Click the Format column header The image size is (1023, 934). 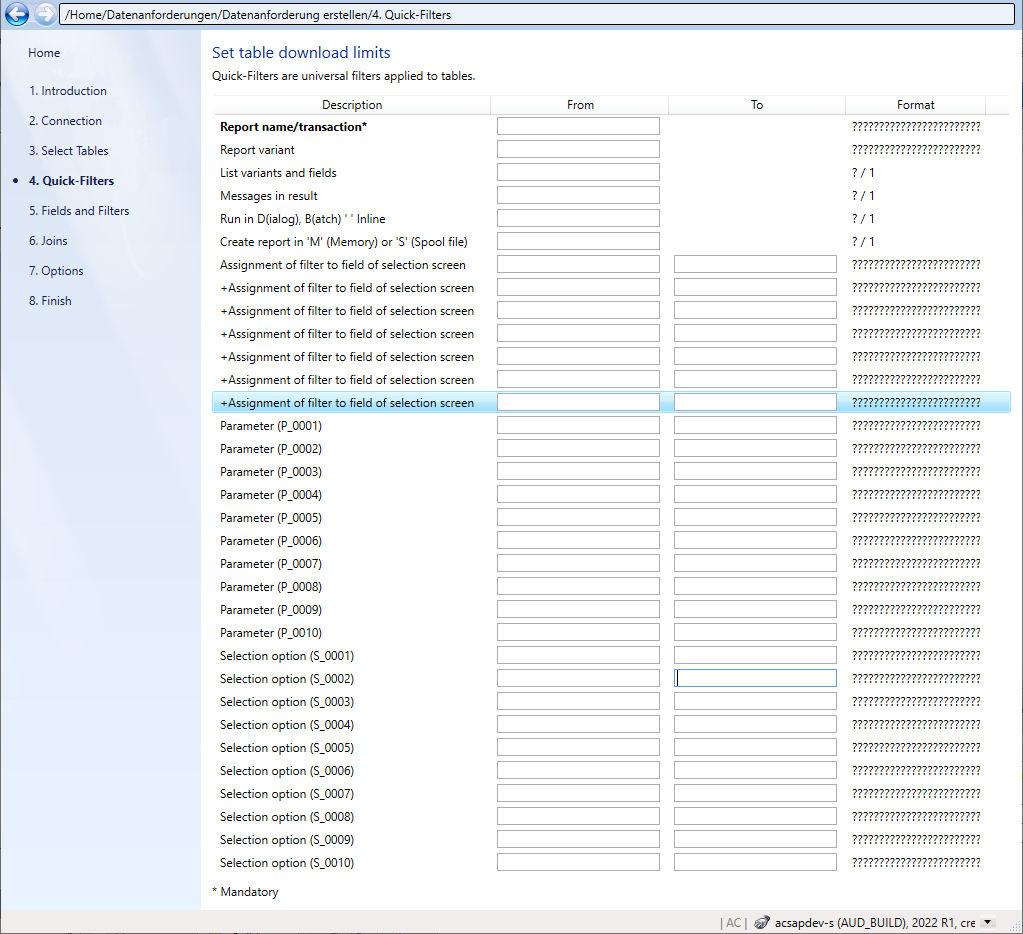(x=915, y=104)
